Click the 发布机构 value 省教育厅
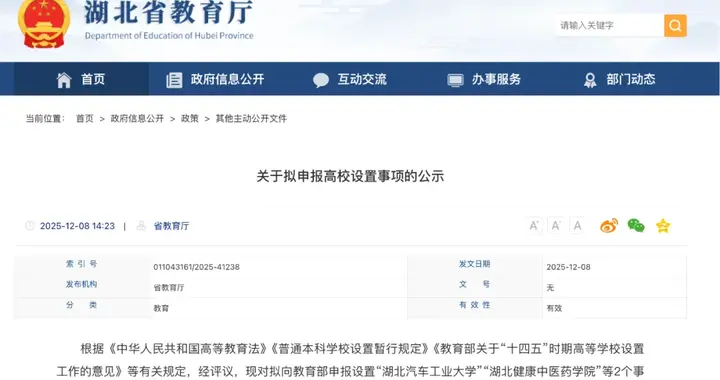This screenshot has width=720, height=380. tap(169, 288)
